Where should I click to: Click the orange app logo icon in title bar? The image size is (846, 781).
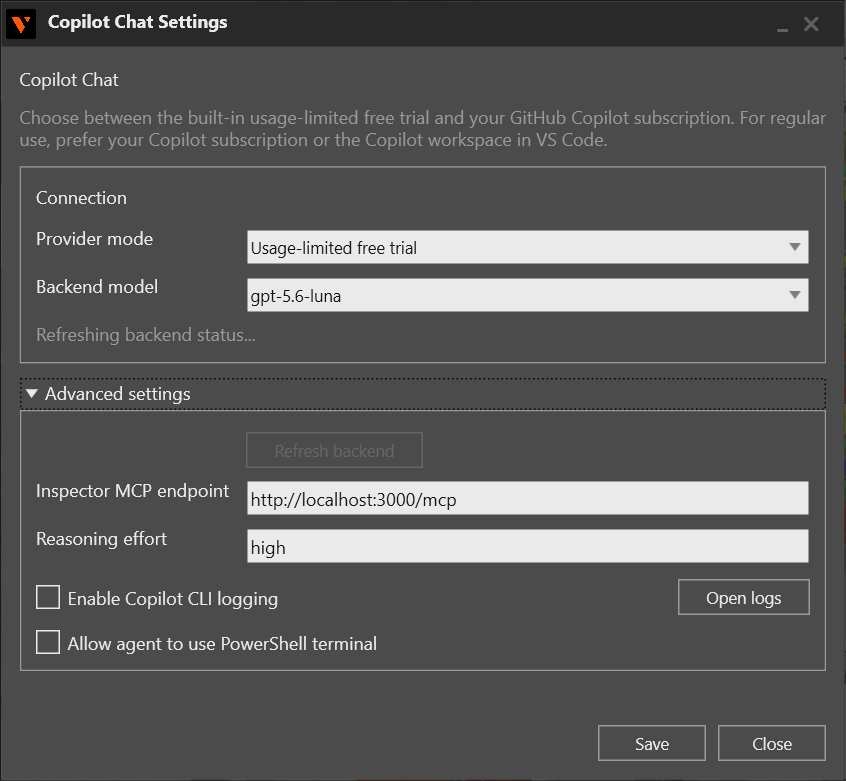(x=21, y=24)
